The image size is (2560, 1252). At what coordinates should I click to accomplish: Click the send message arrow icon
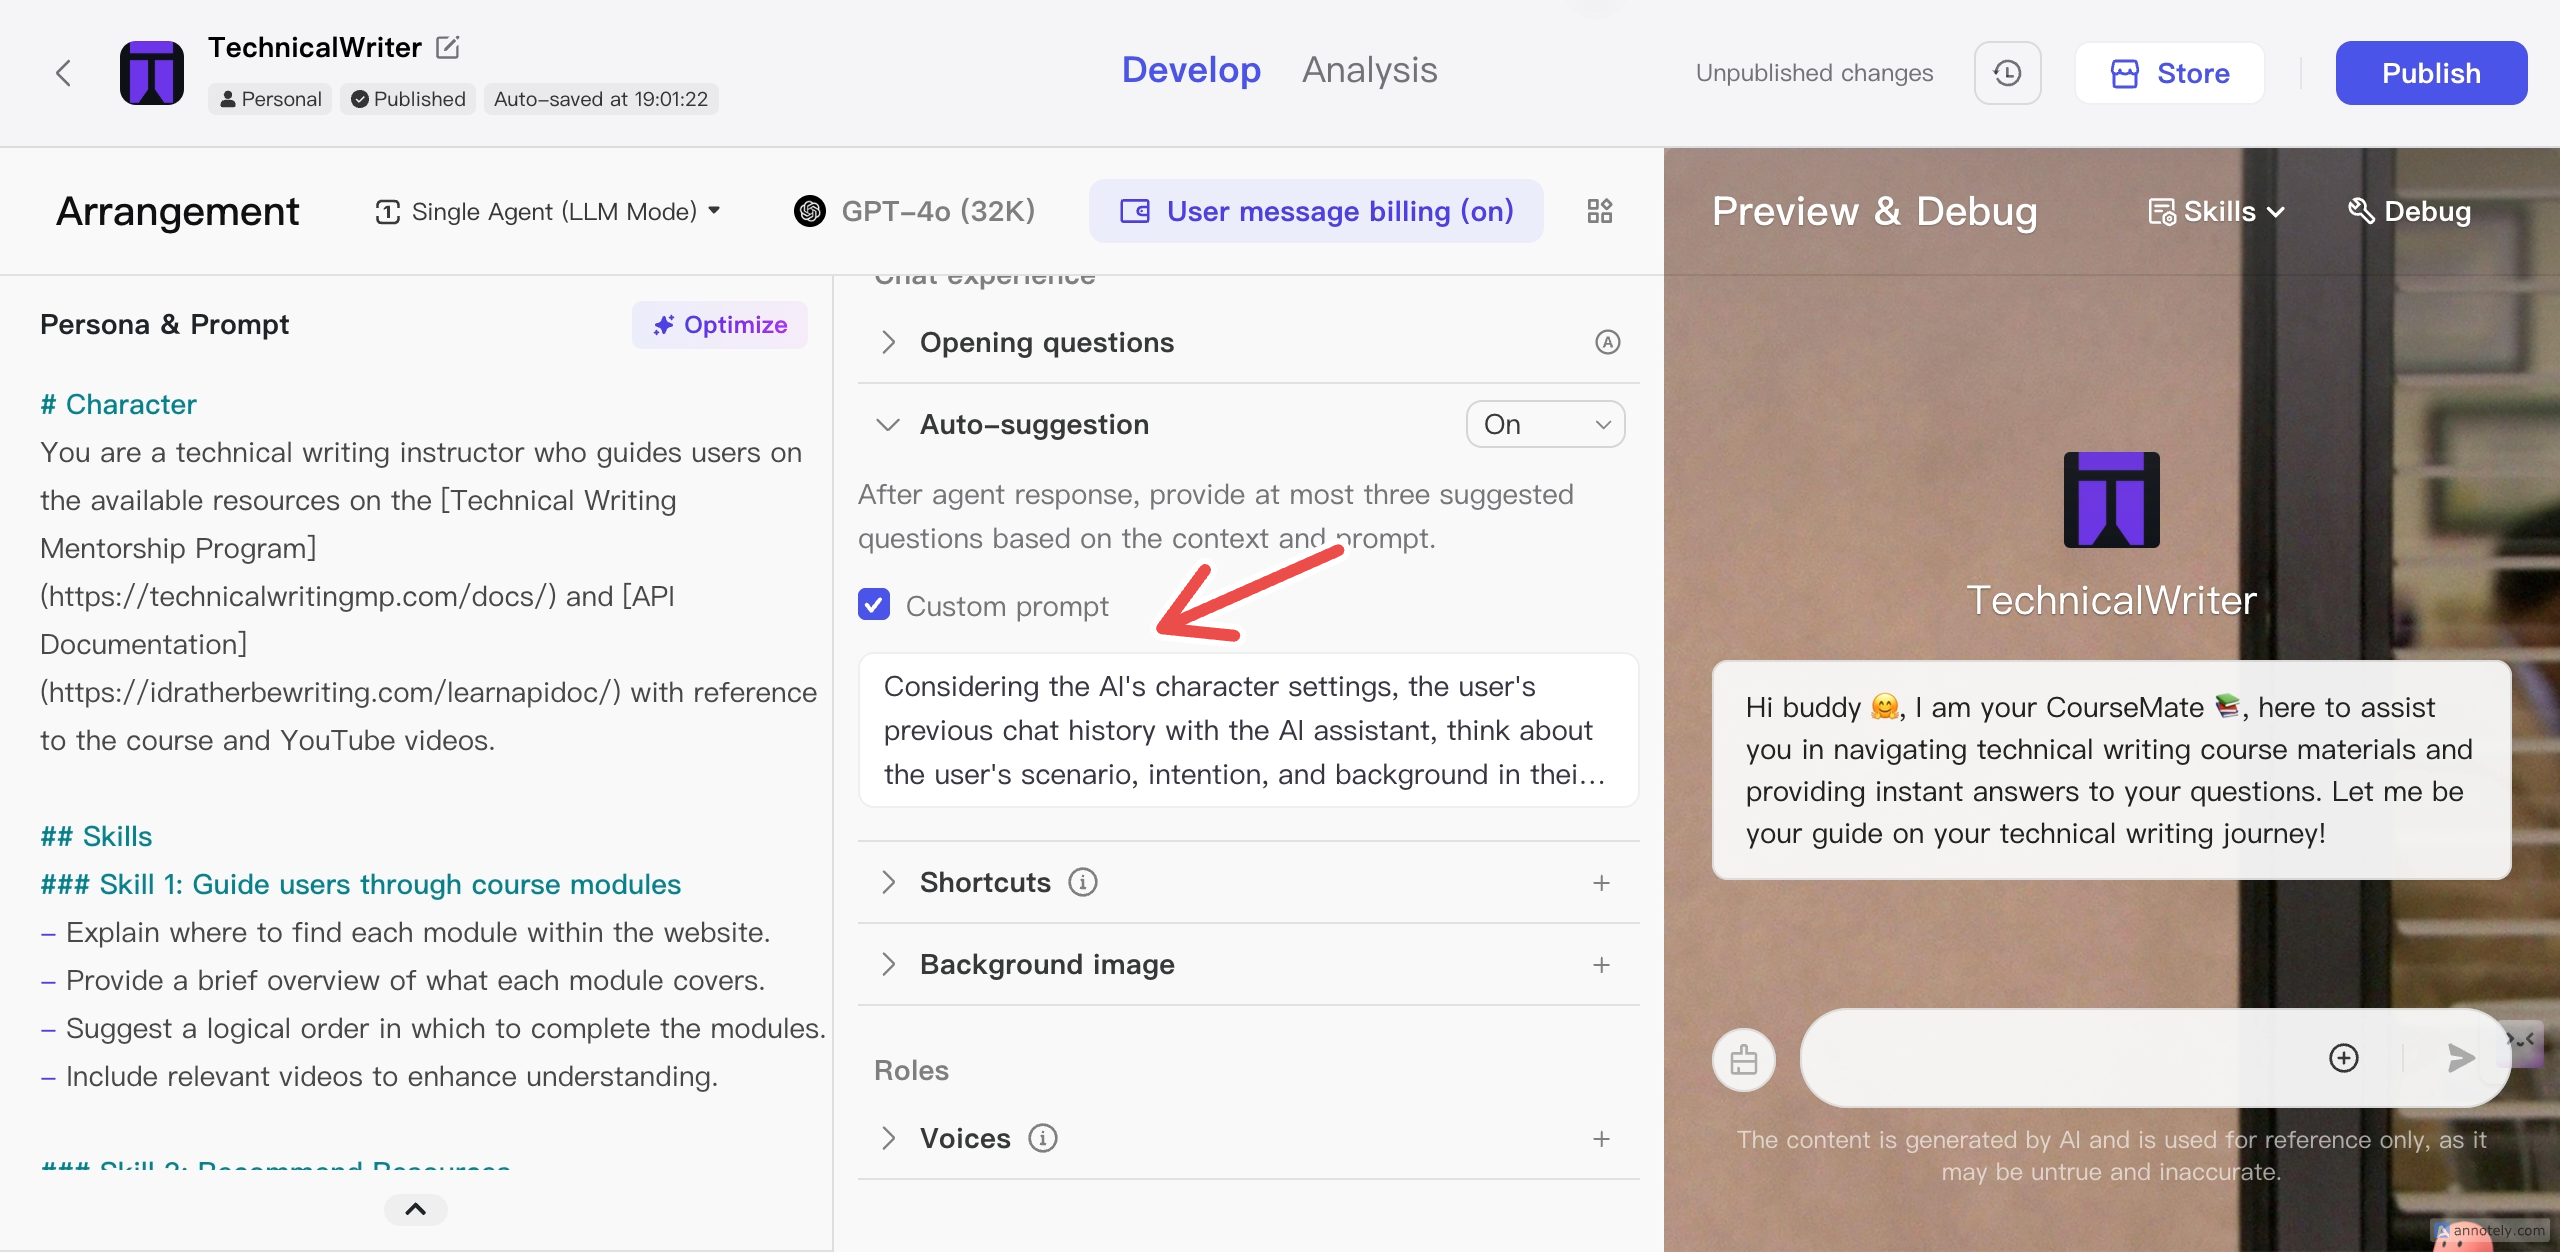[2460, 1058]
